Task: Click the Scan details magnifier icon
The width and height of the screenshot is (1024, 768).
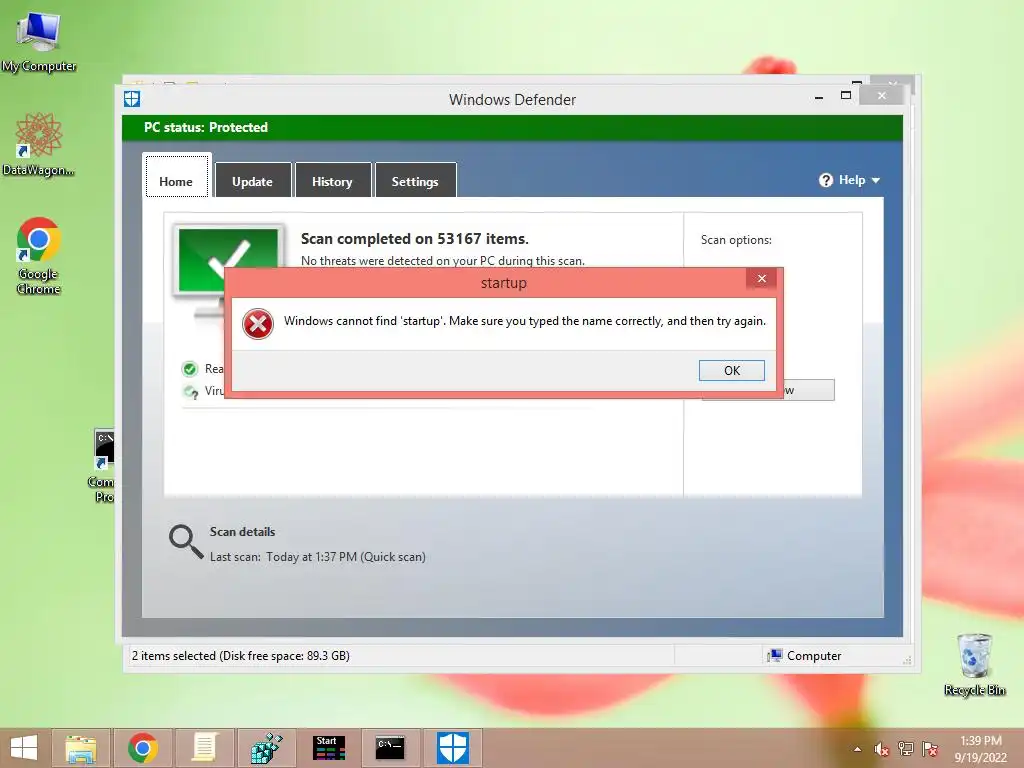Action: coord(186,542)
